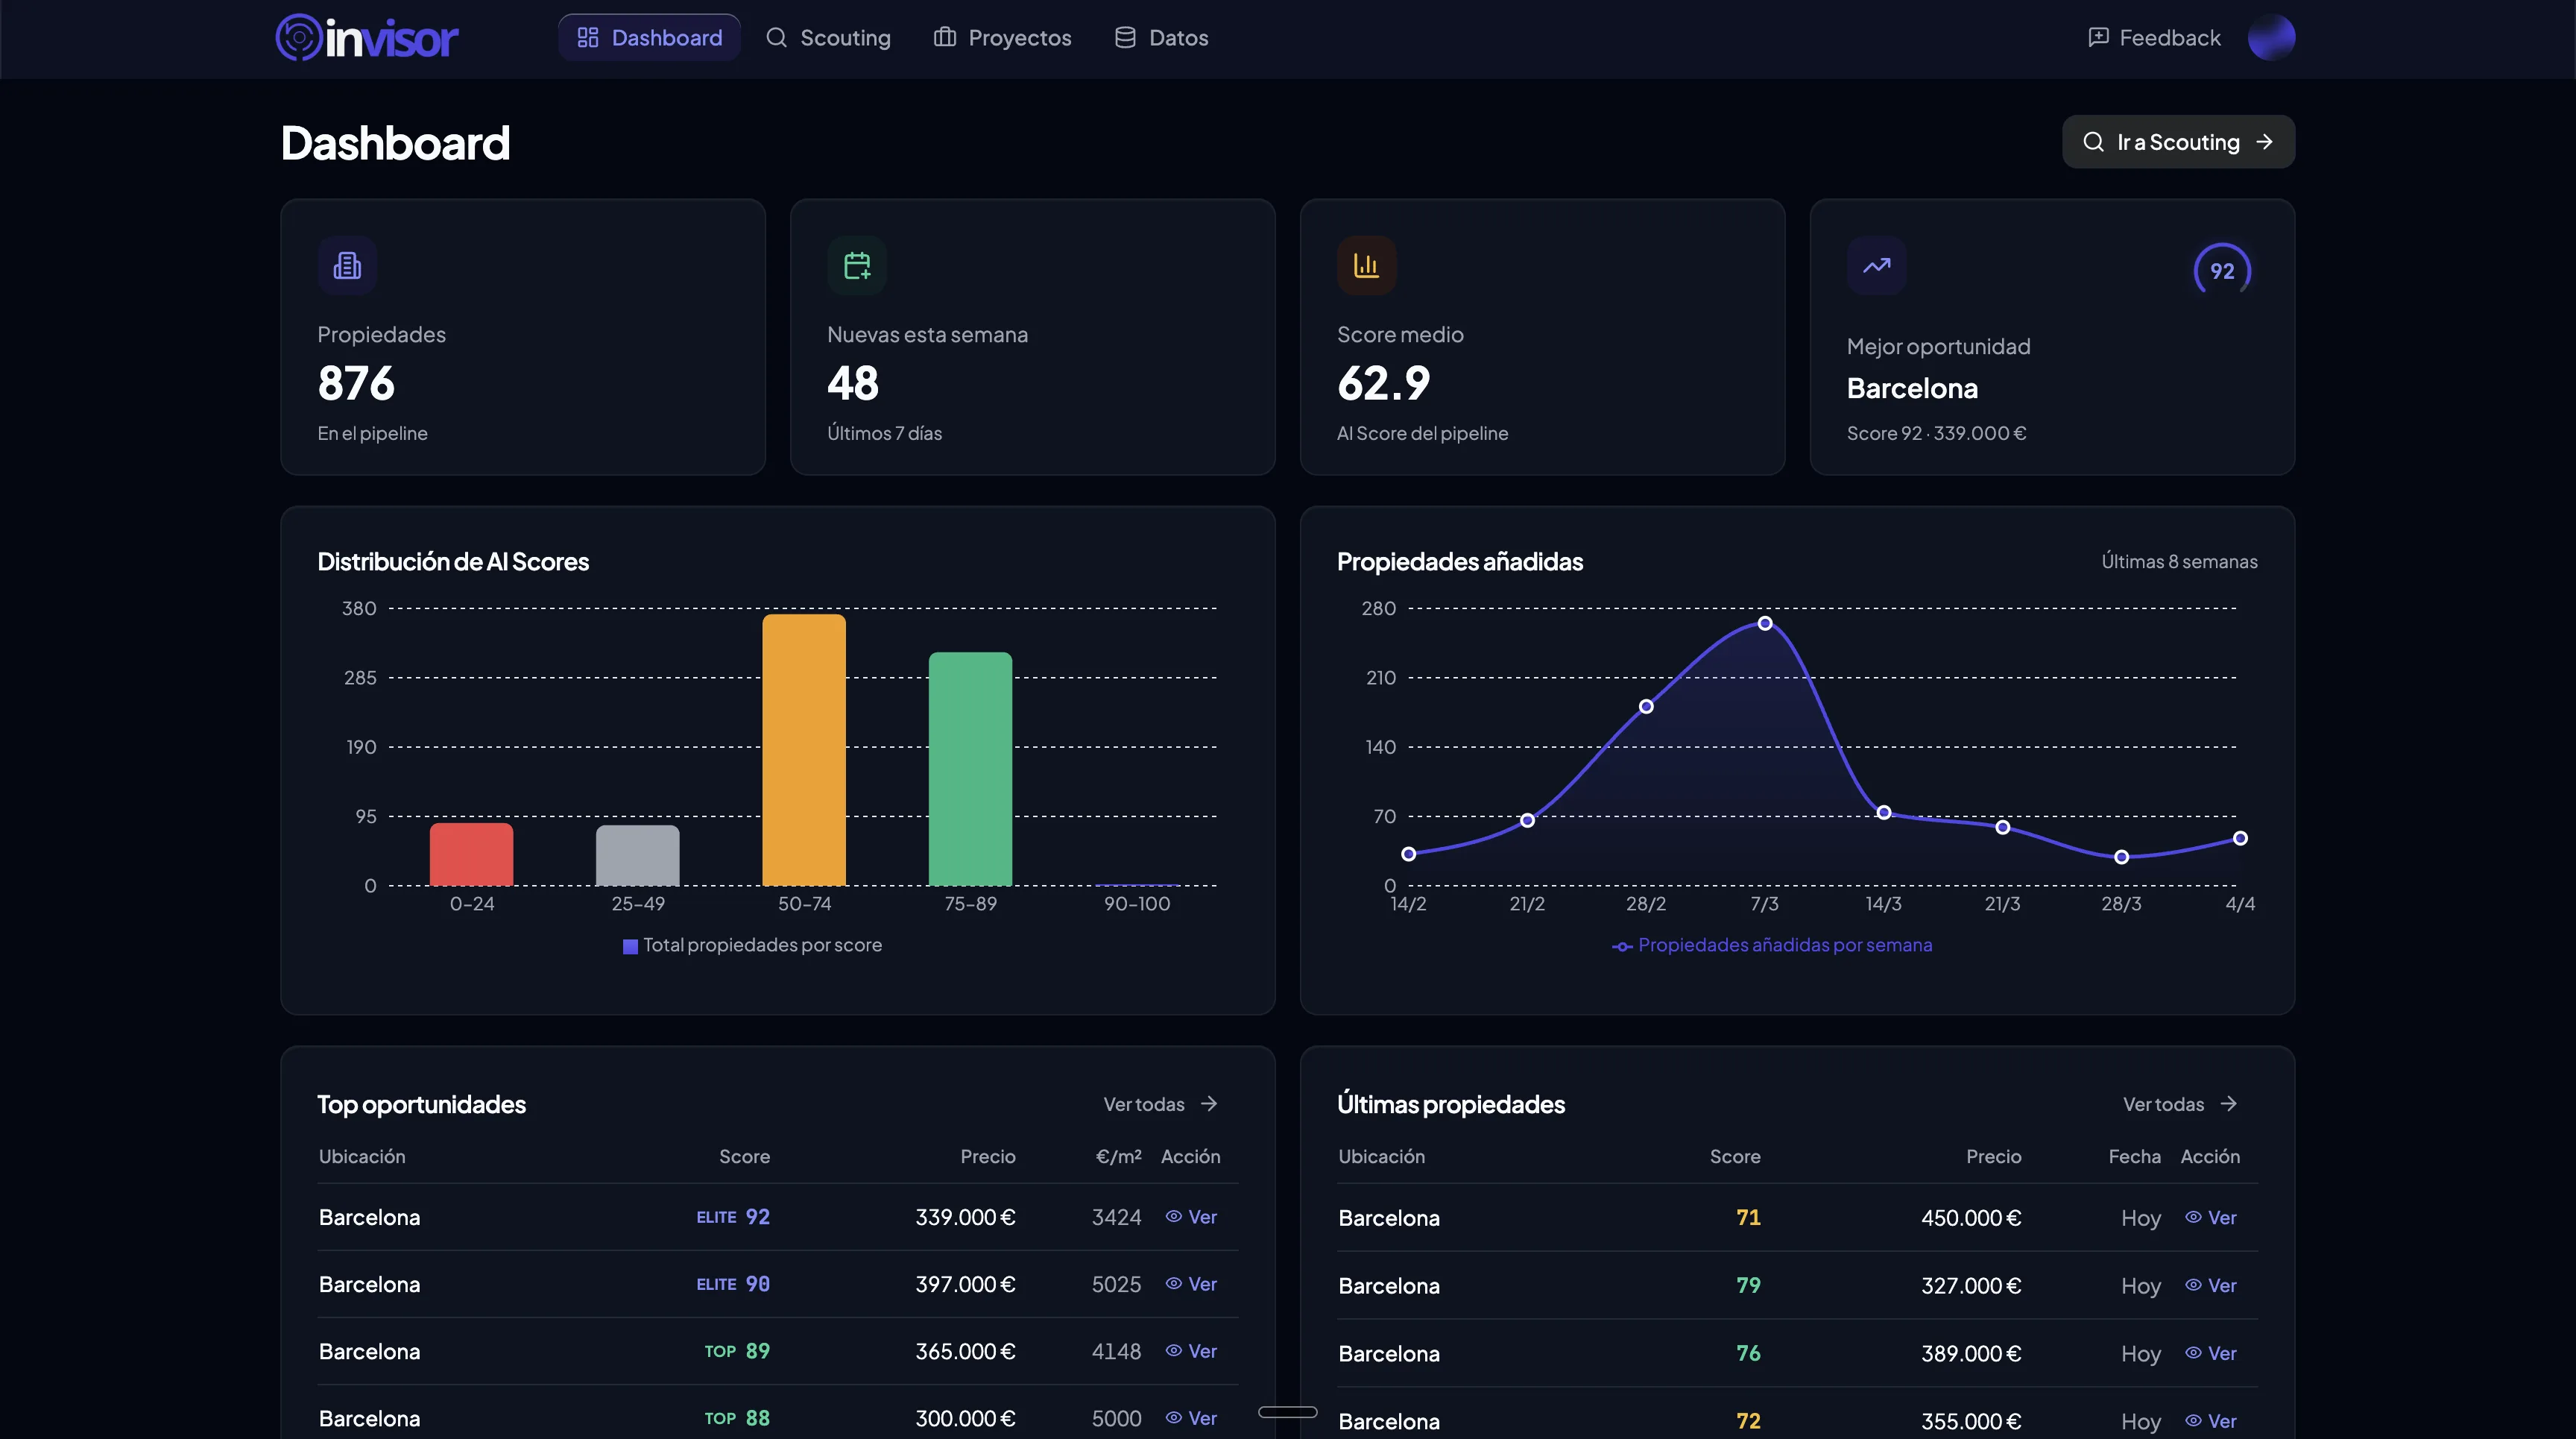Click the Datos database icon
This screenshot has height=1439, width=2576.
pyautogui.click(x=1124, y=37)
